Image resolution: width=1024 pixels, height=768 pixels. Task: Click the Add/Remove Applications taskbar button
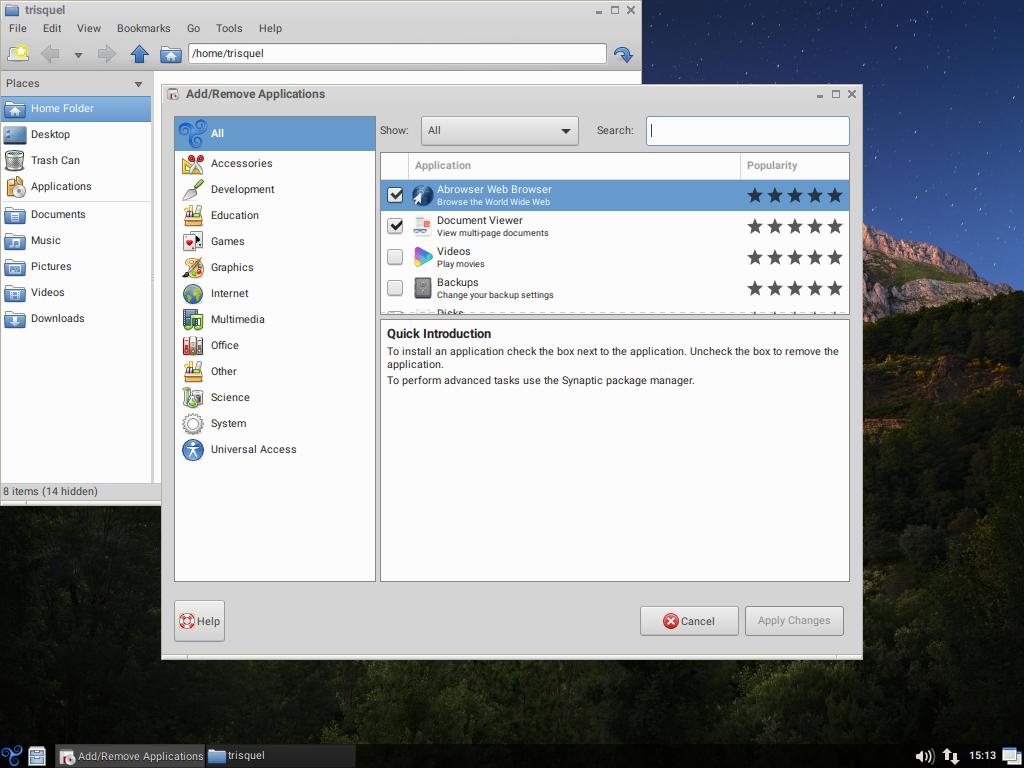click(130, 756)
